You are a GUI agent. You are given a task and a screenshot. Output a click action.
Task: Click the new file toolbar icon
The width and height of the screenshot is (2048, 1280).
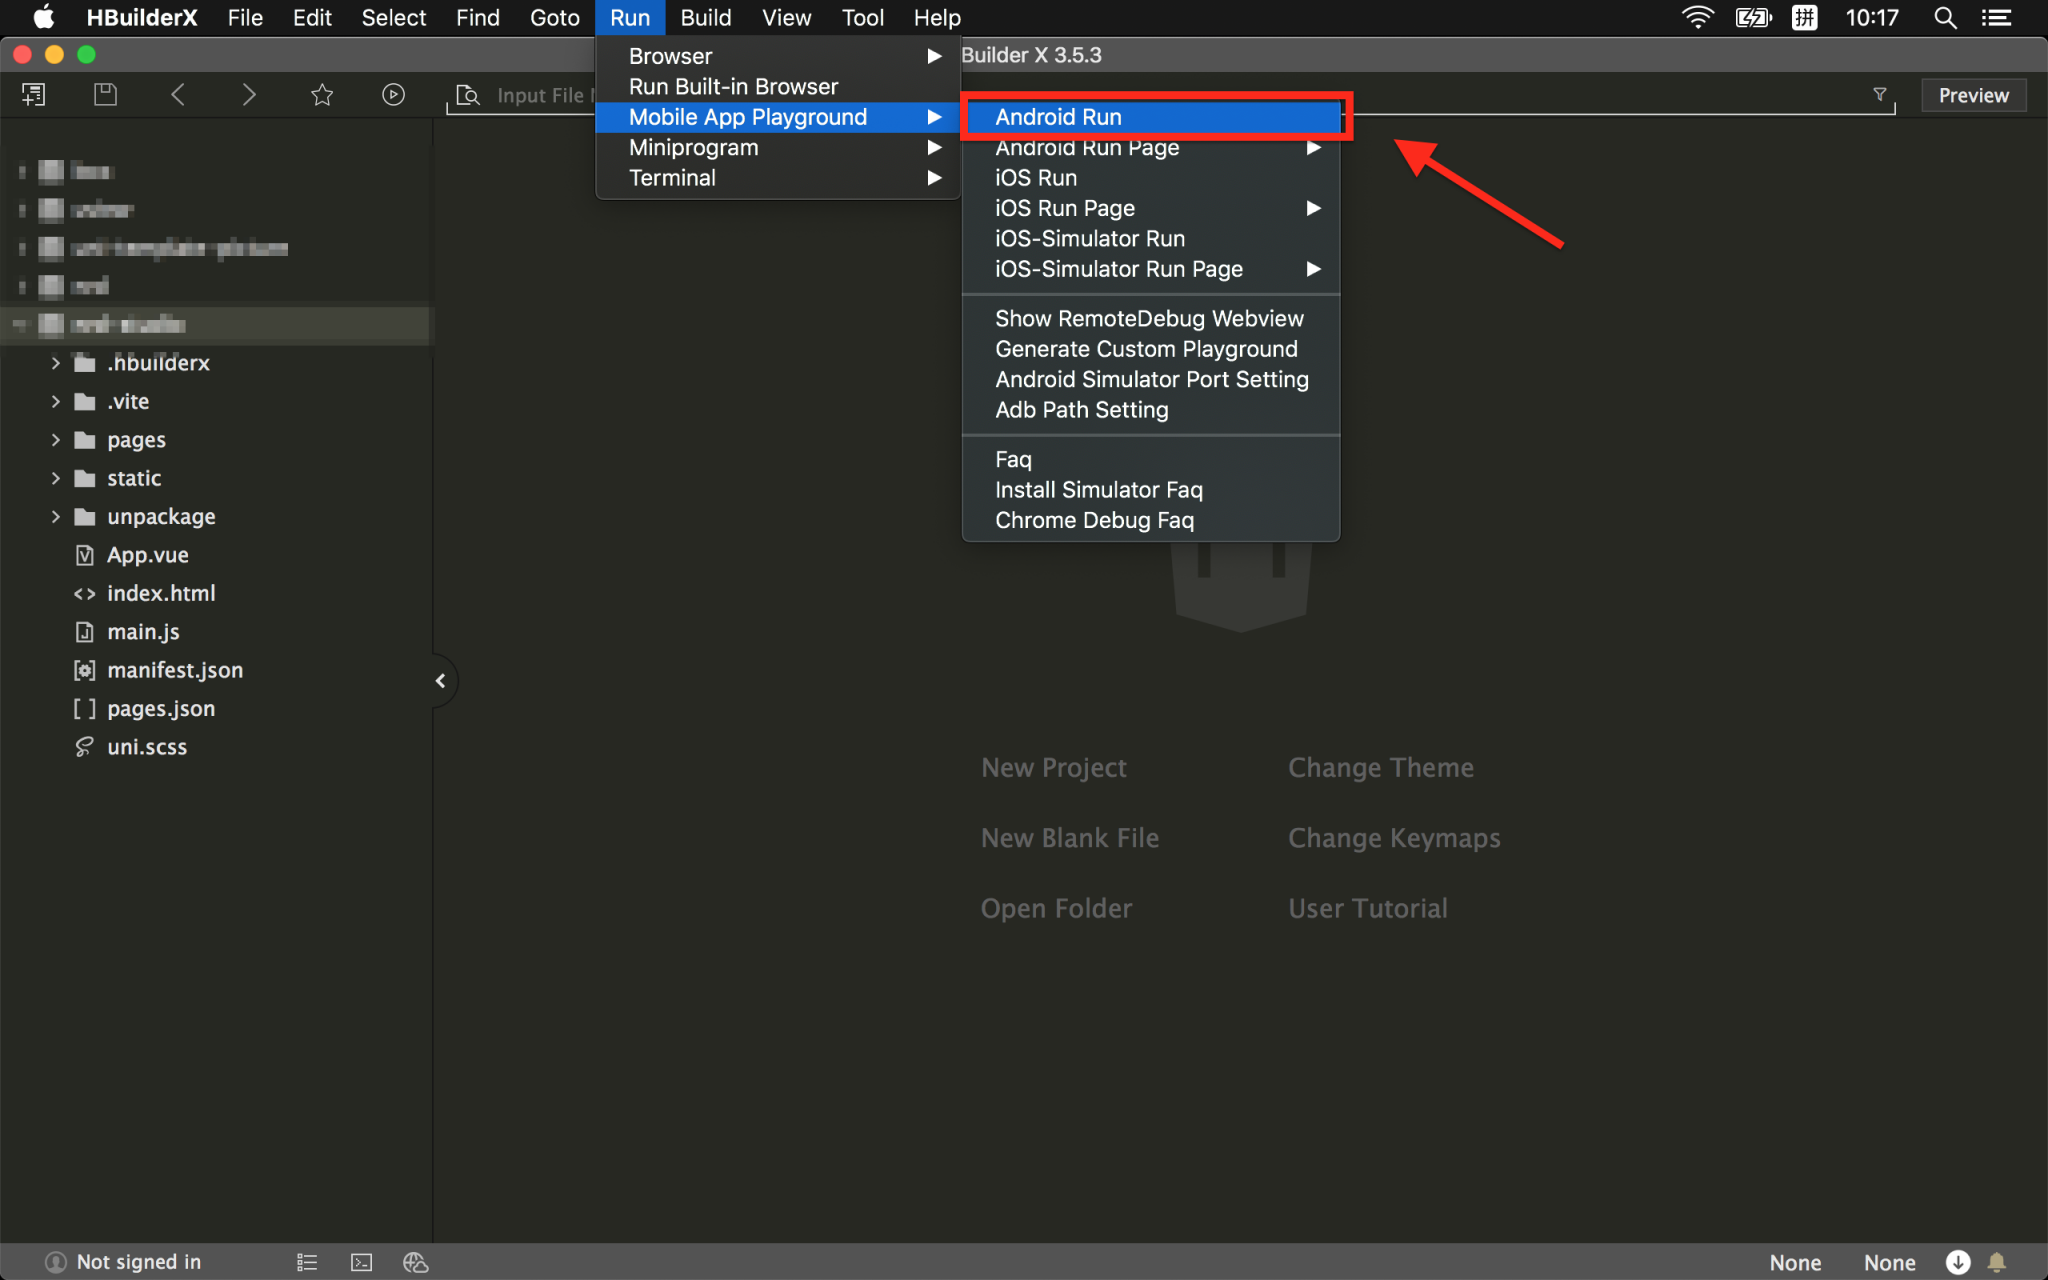tap(33, 95)
